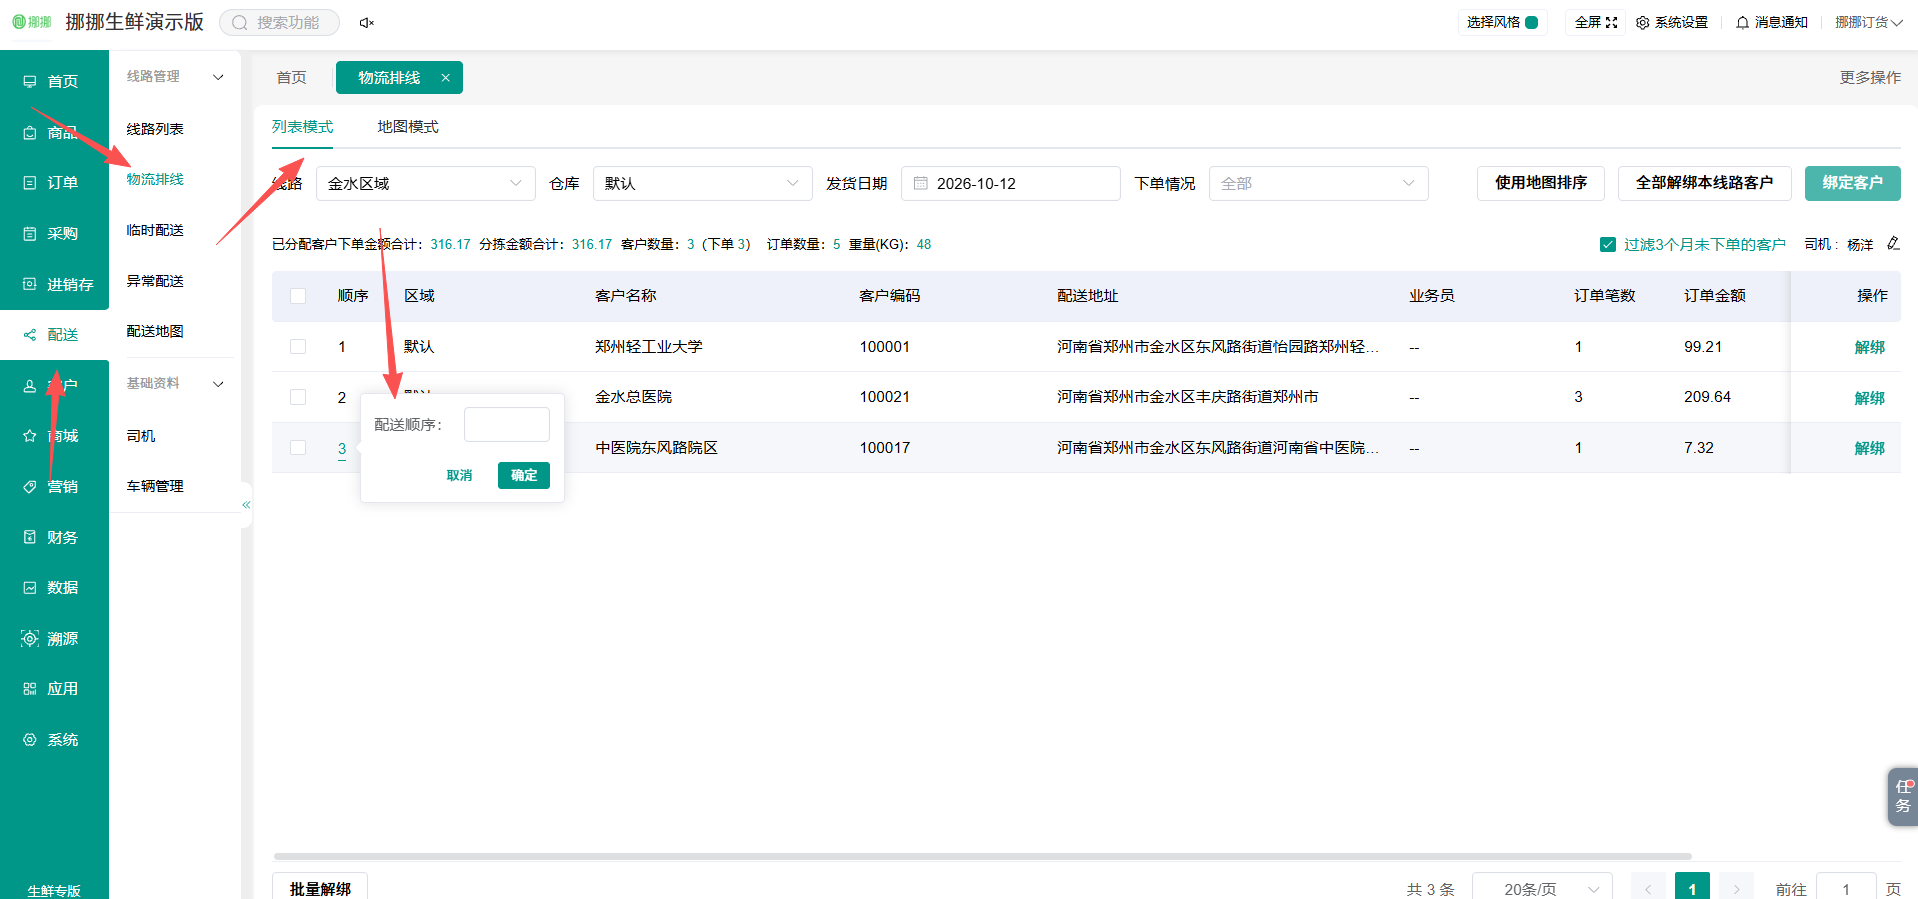Open the 采购 sidebar section

[54, 234]
